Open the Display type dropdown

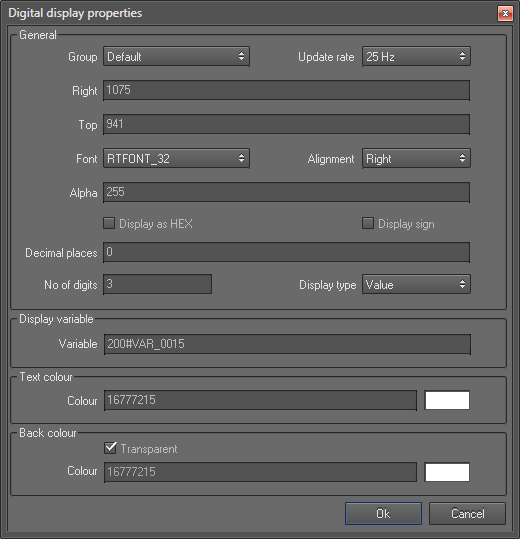point(416,284)
